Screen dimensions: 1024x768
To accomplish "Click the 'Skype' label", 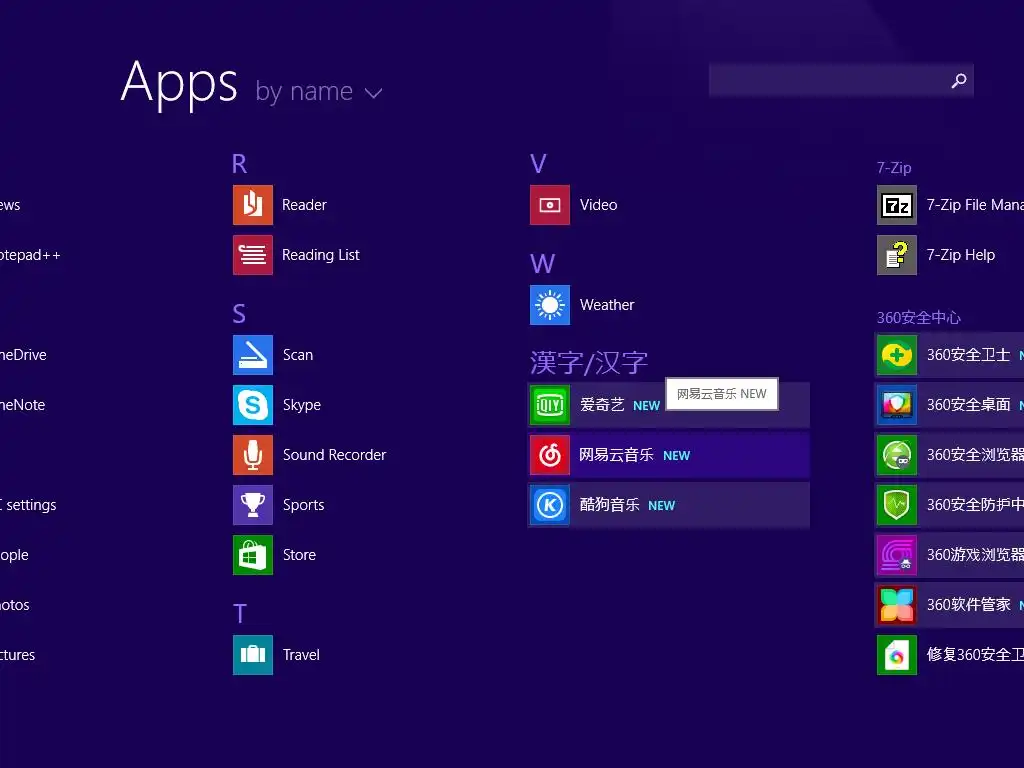I will pos(302,405).
